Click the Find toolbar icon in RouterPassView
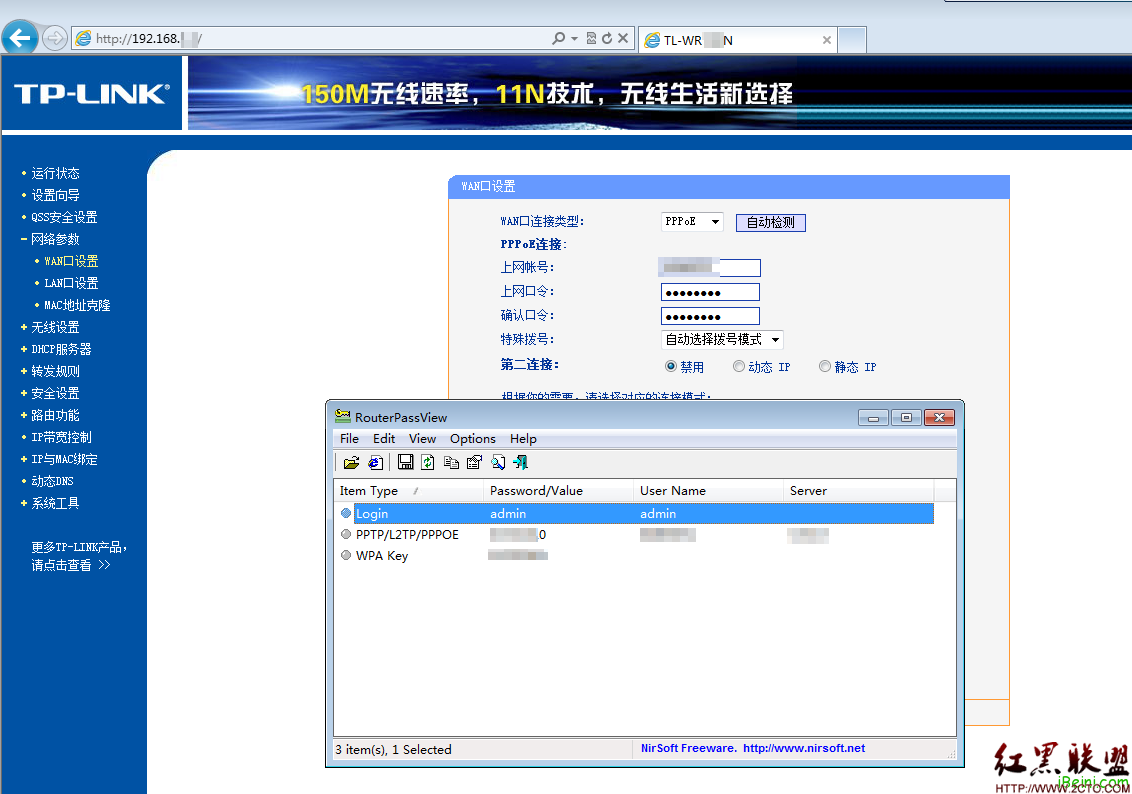The height and width of the screenshot is (794, 1132). [499, 462]
